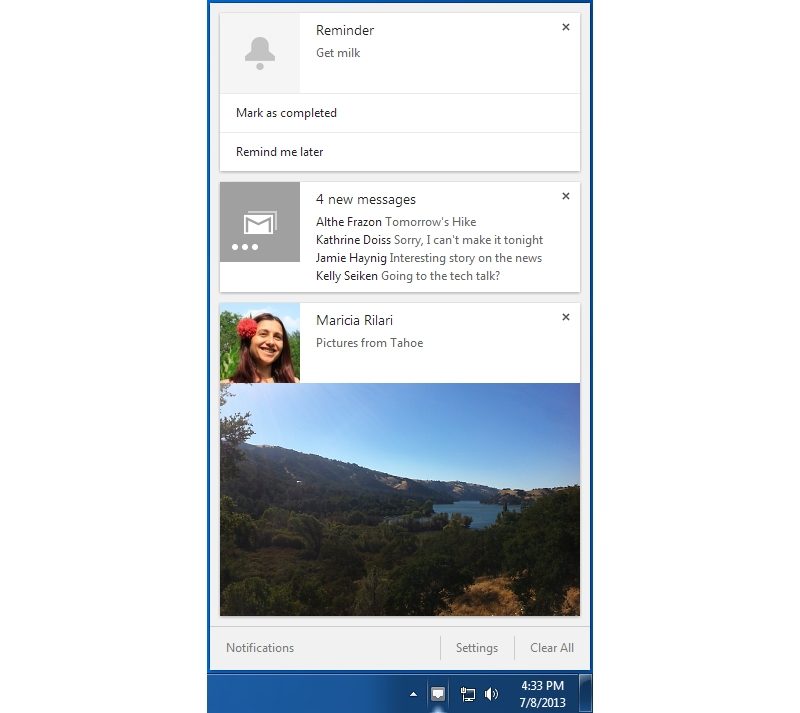Open notification Settings
This screenshot has width=800, height=713.
(477, 648)
